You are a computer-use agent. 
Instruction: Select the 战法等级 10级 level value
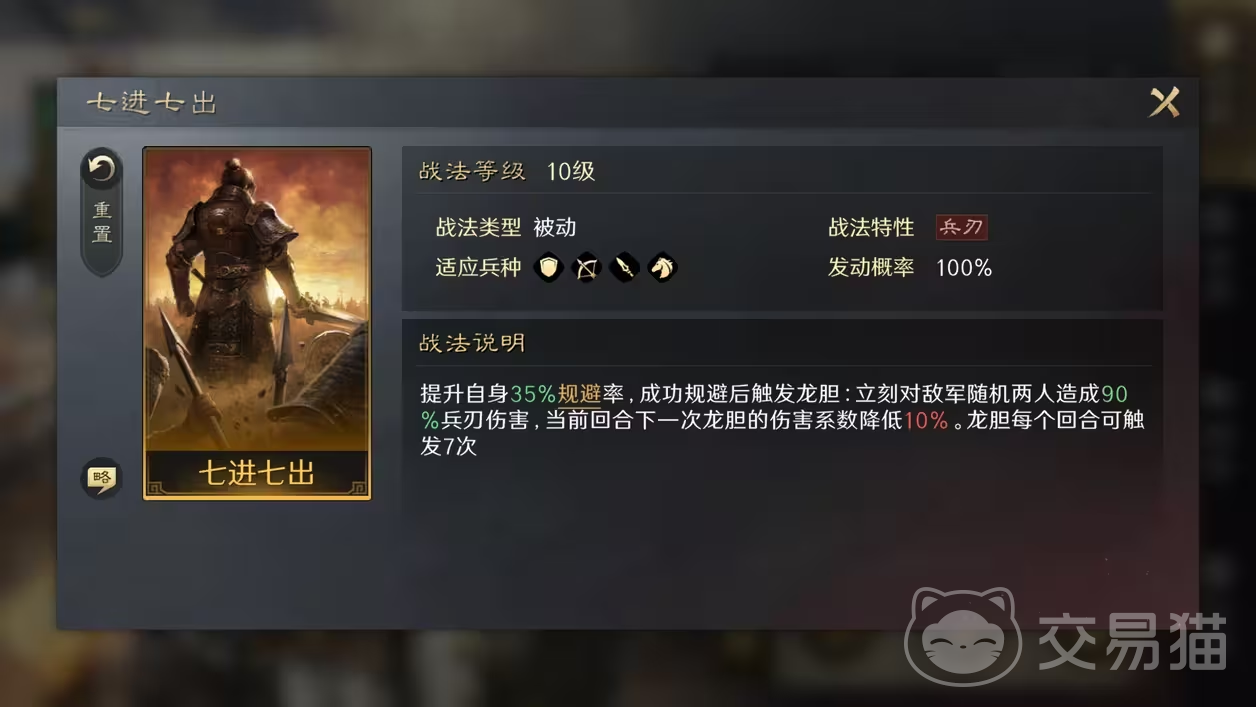[571, 171]
